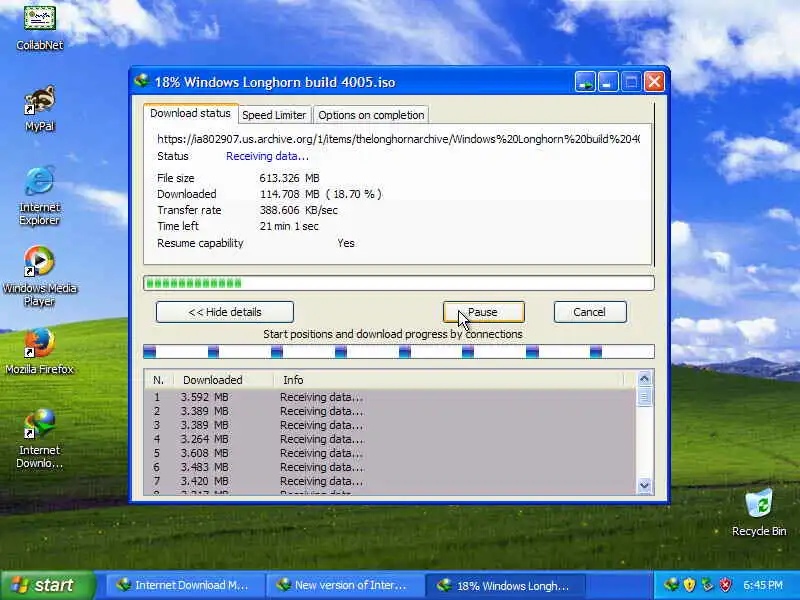Select connection row 6 with 3.483 MB
The image size is (800, 600).
click(390, 467)
